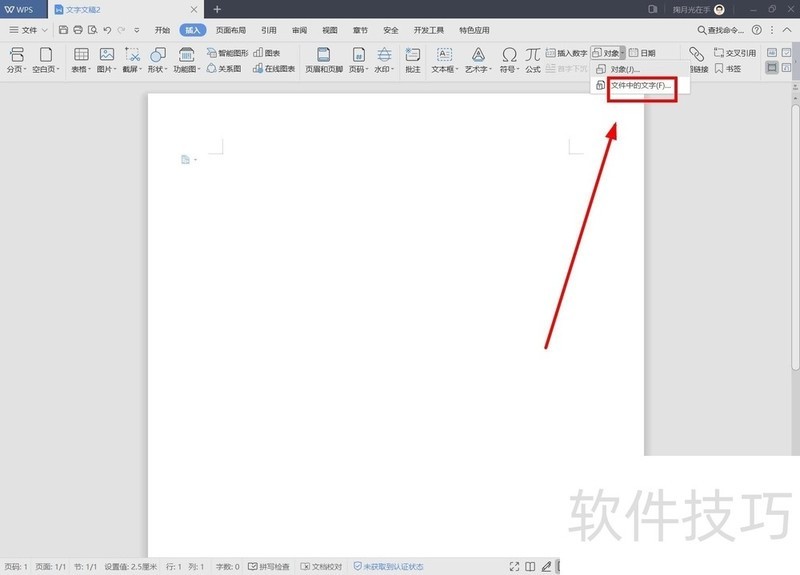Viewport: 800px width, 575px height.
Task: Insert word art (艺术字)
Action: click(478, 60)
